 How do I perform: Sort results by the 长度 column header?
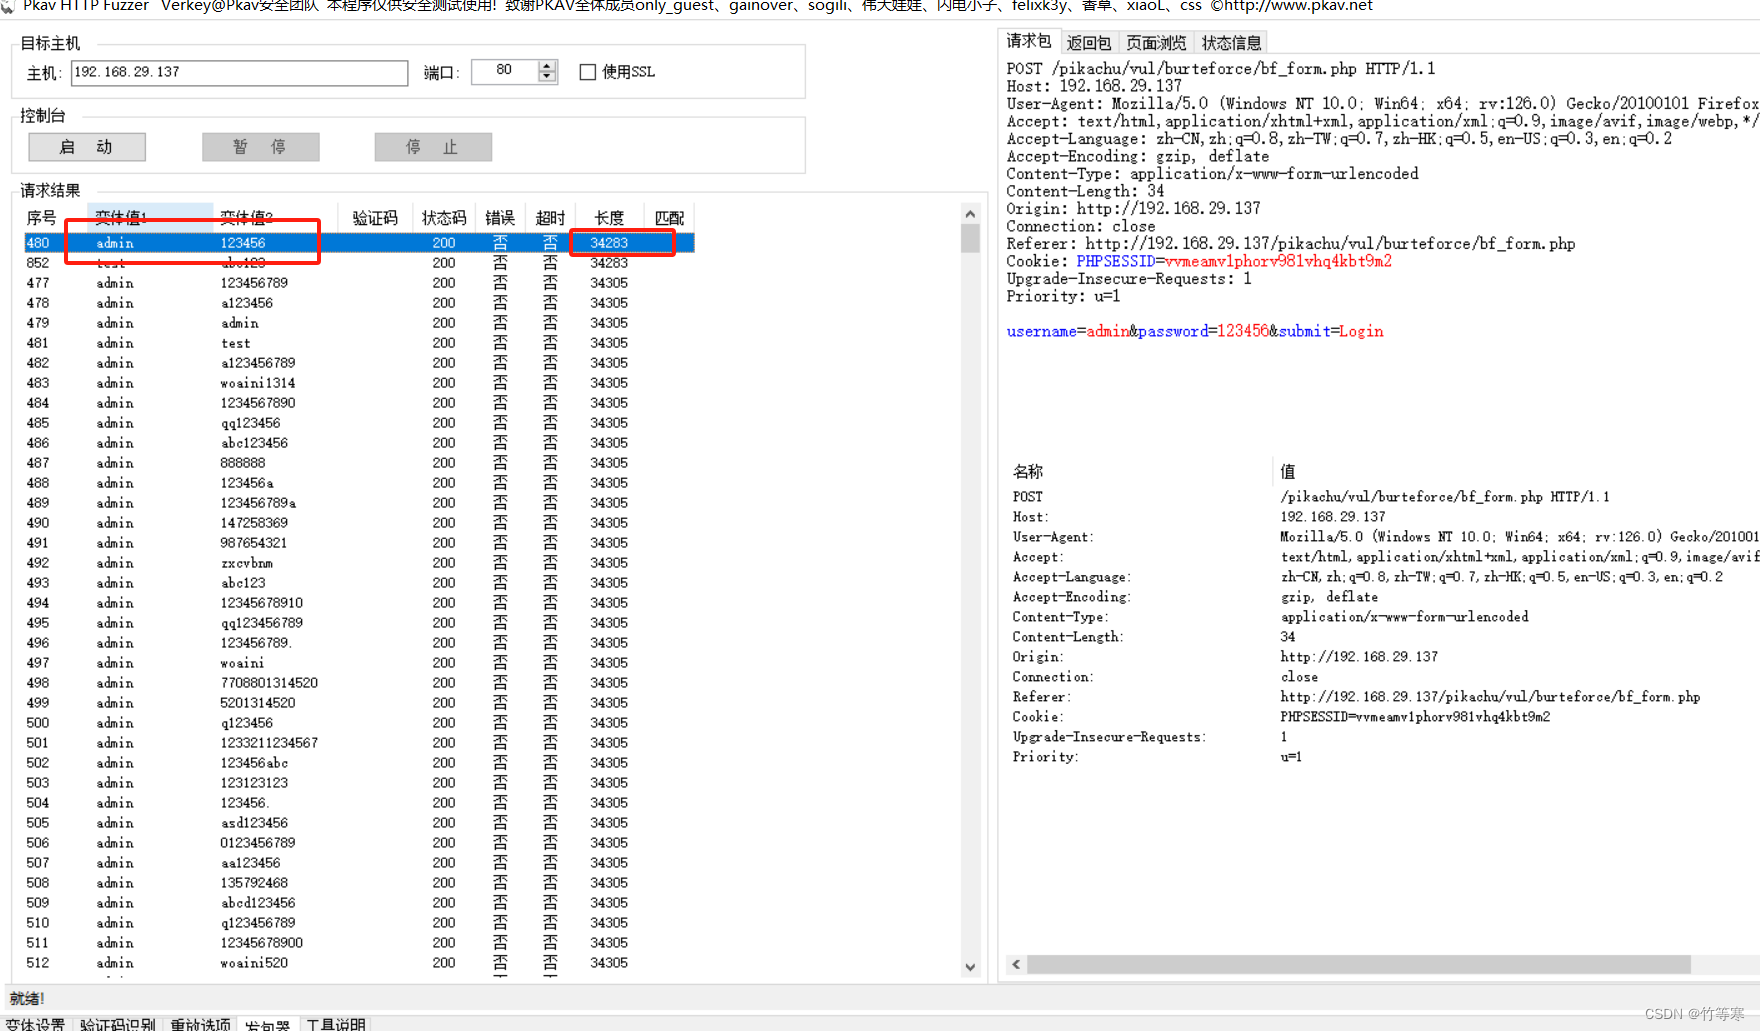pyautogui.click(x=609, y=218)
